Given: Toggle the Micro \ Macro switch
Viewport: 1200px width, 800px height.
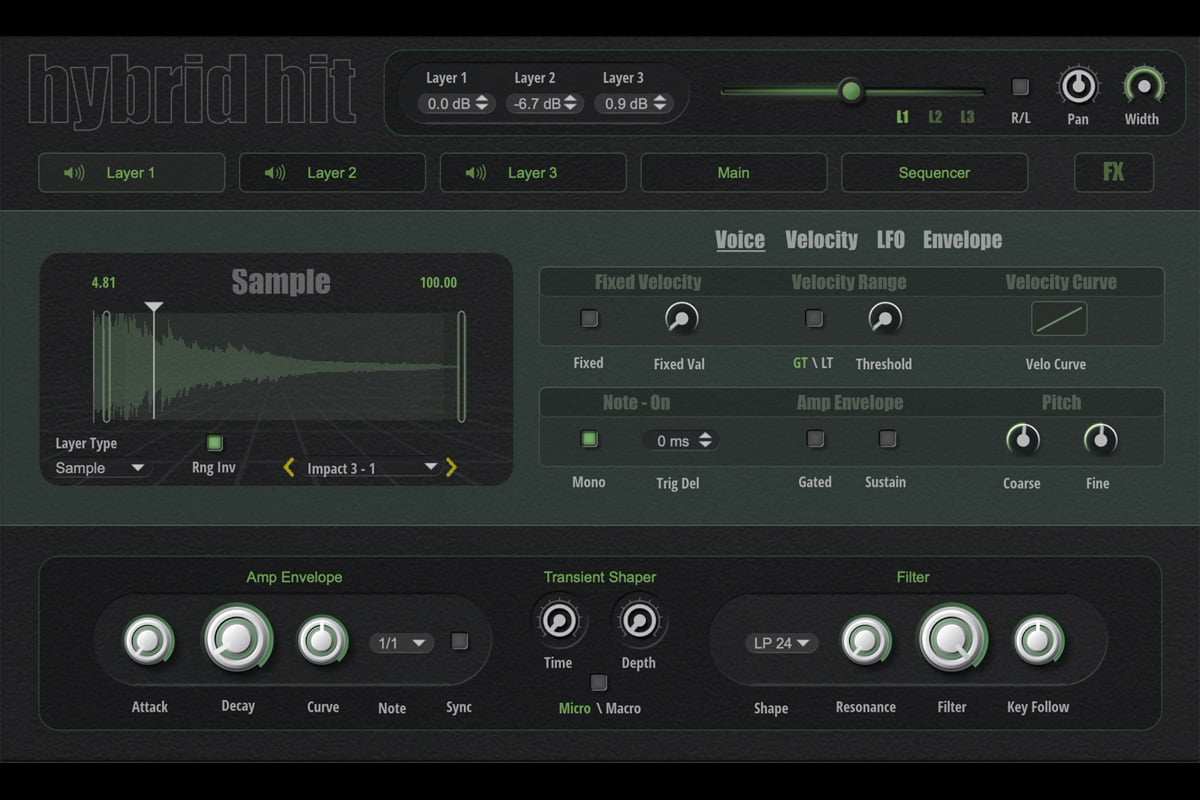Looking at the screenshot, I should 599,683.
